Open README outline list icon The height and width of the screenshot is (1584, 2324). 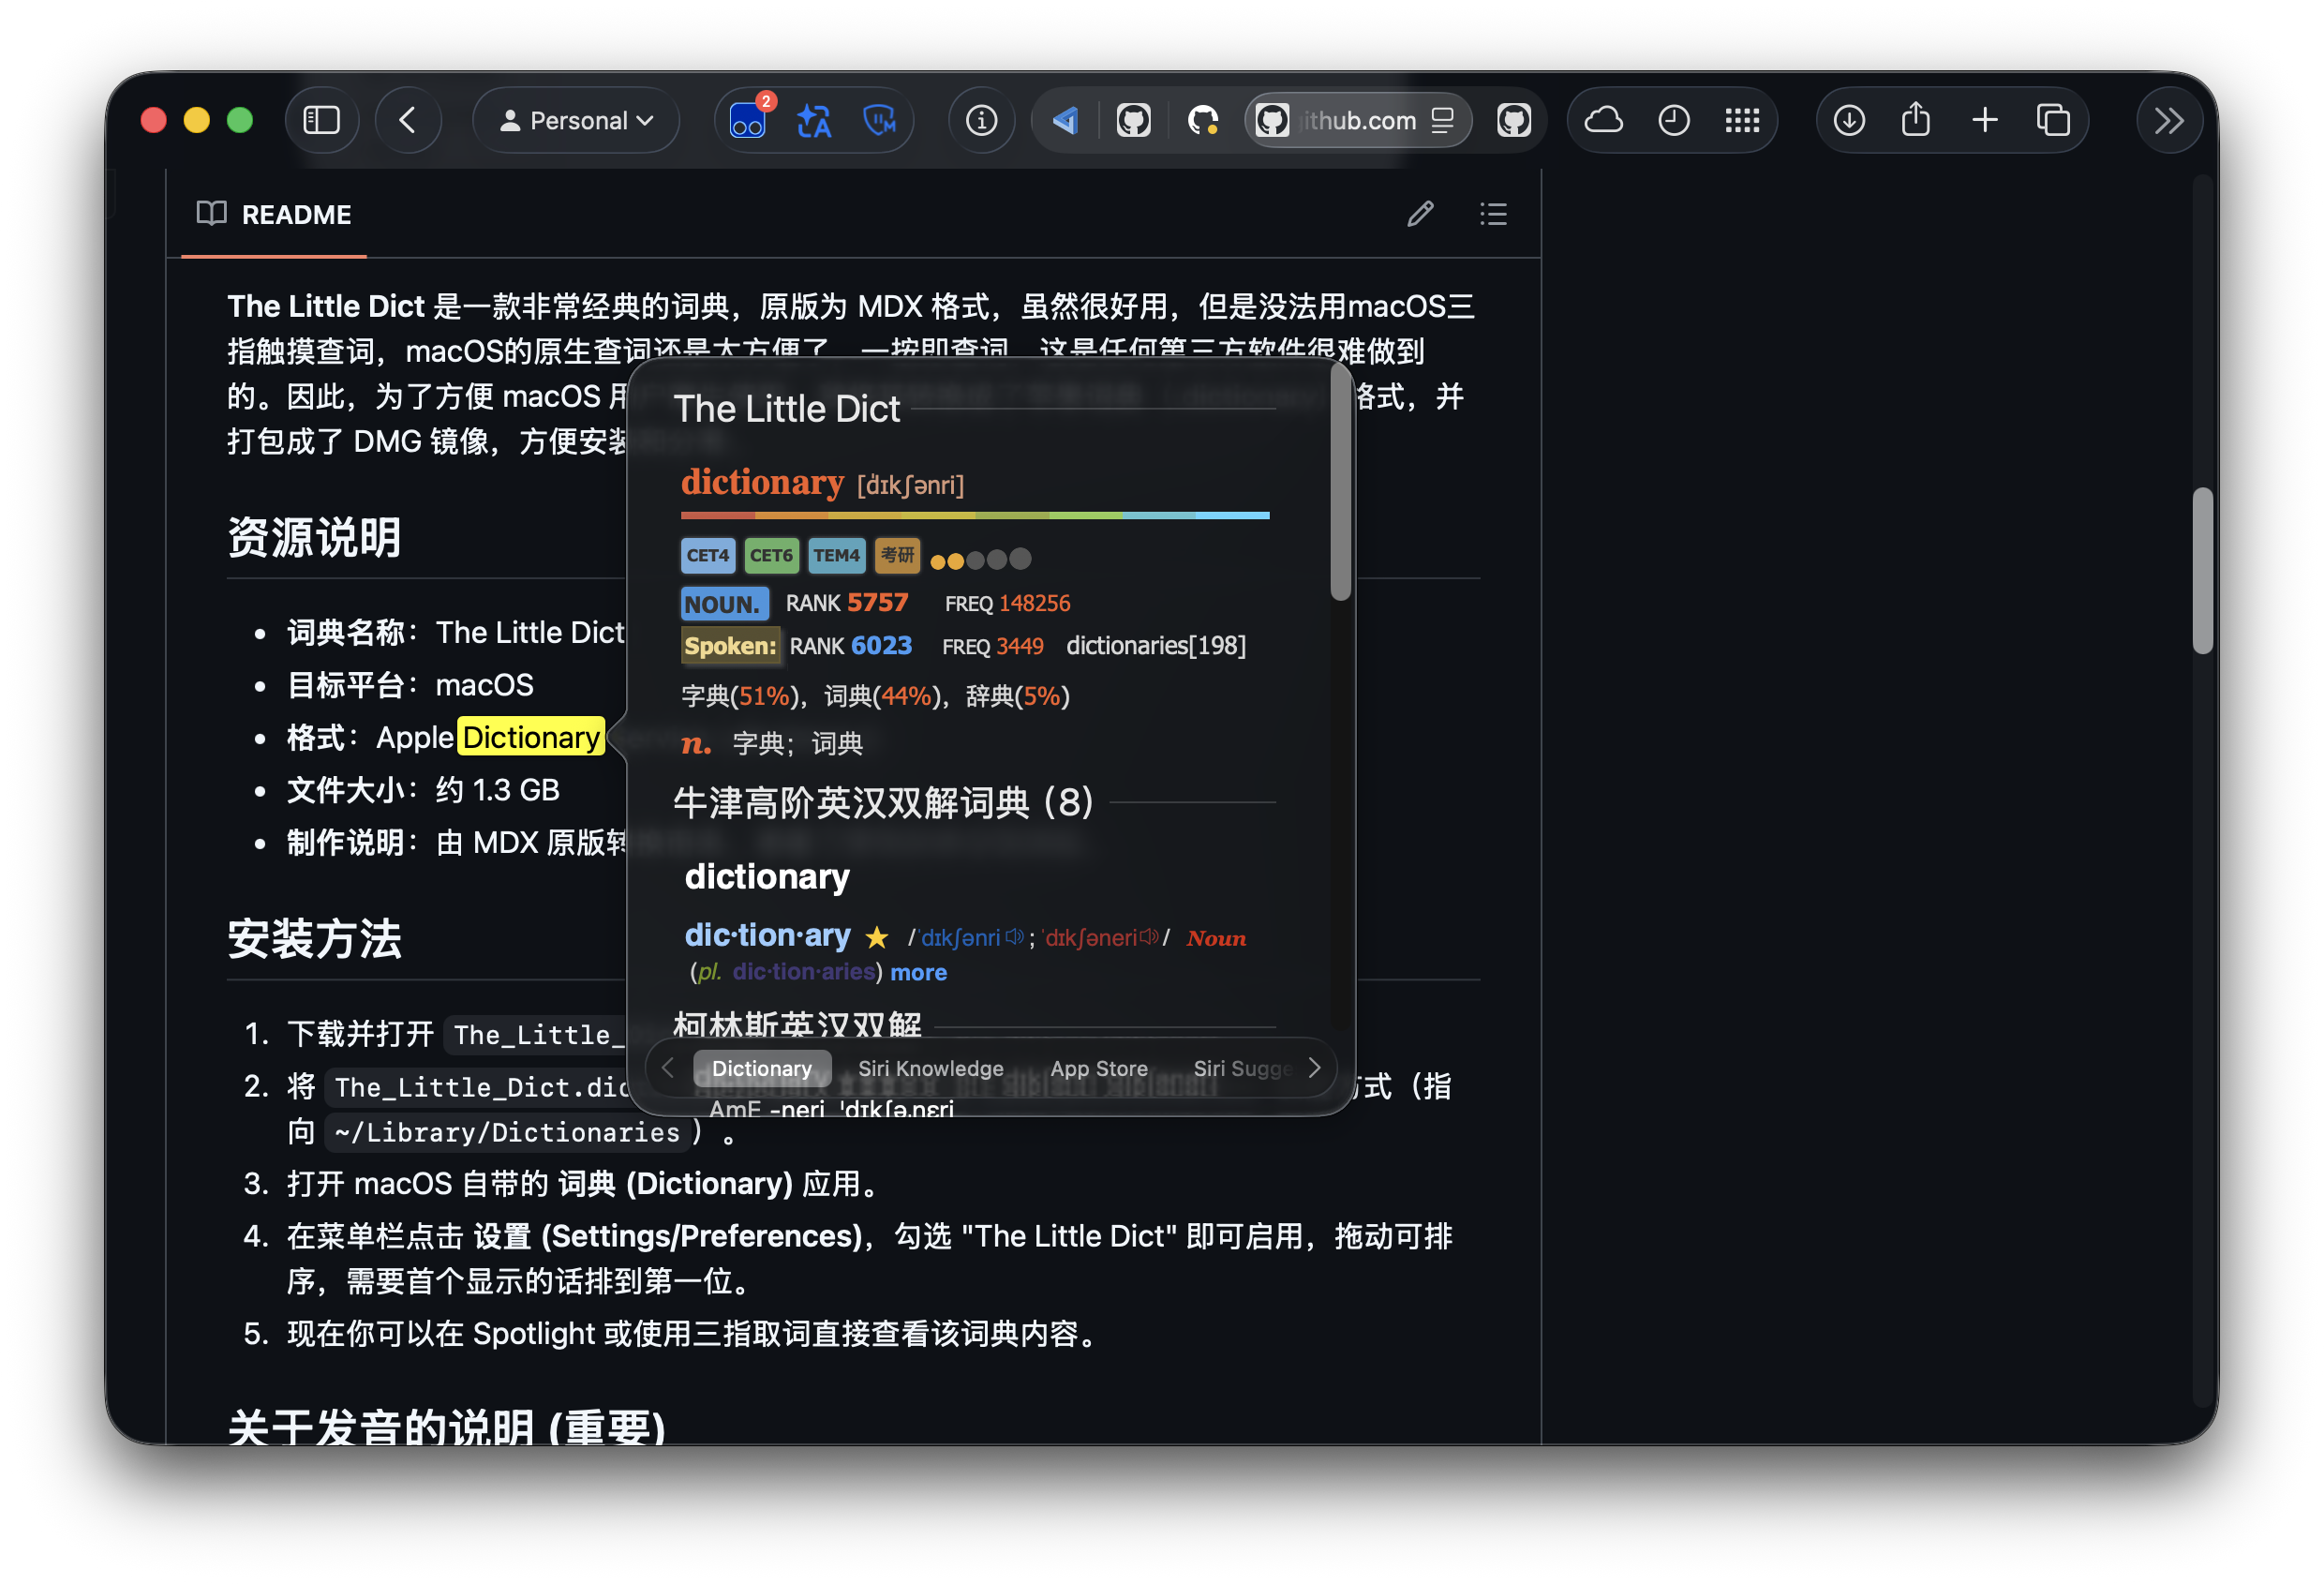1493,213
